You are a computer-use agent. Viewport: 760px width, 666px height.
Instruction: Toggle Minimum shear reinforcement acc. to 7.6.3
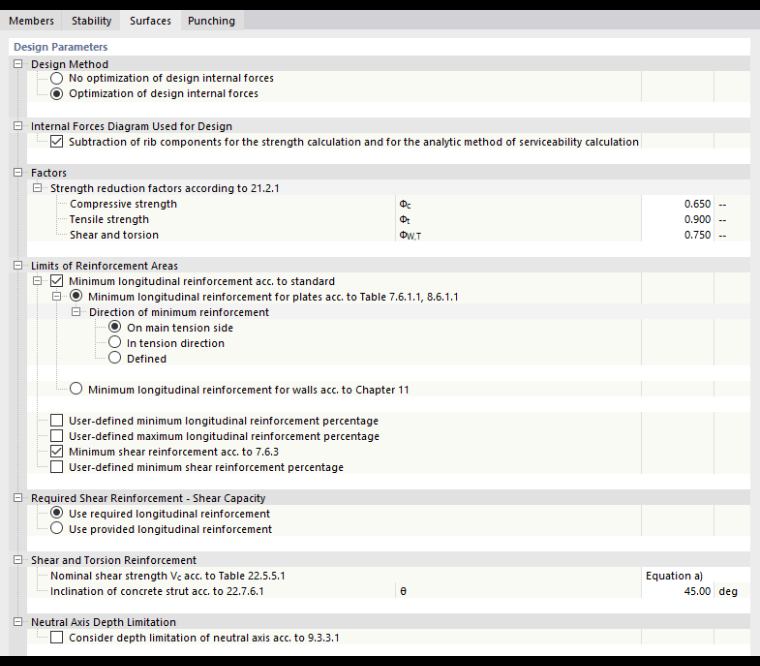57,451
